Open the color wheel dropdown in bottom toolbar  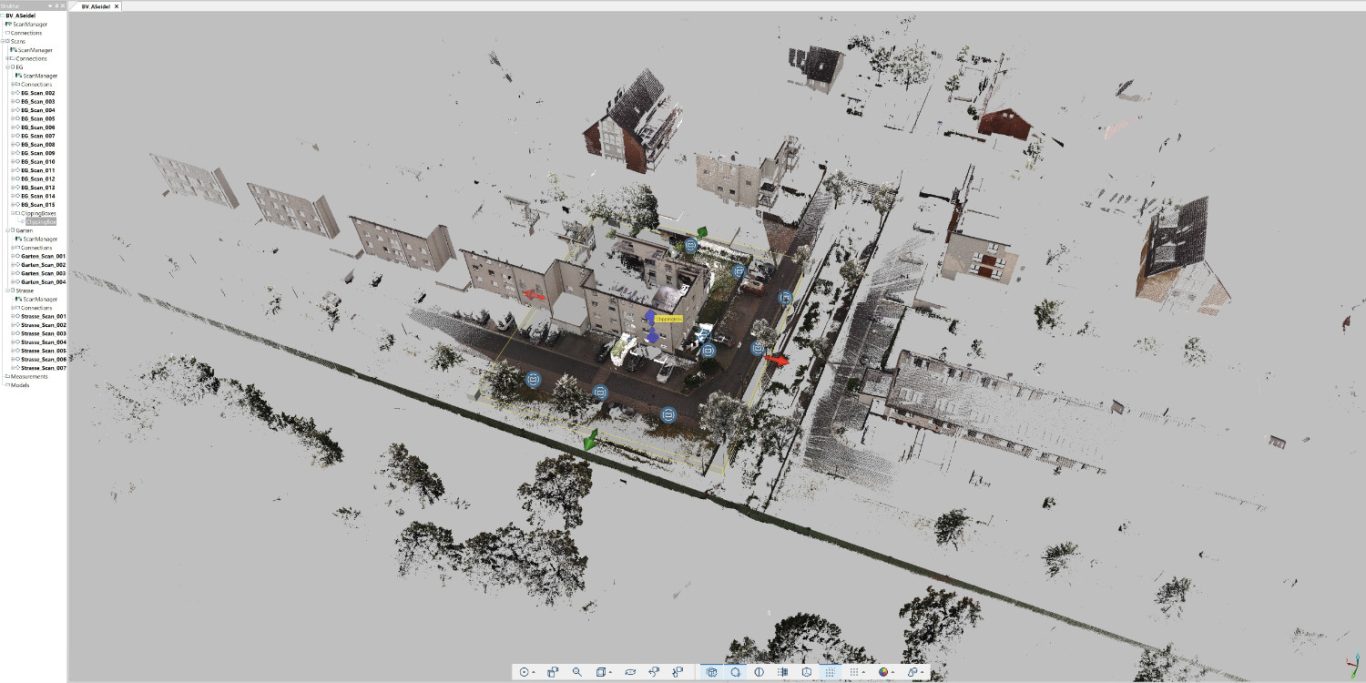894,673
